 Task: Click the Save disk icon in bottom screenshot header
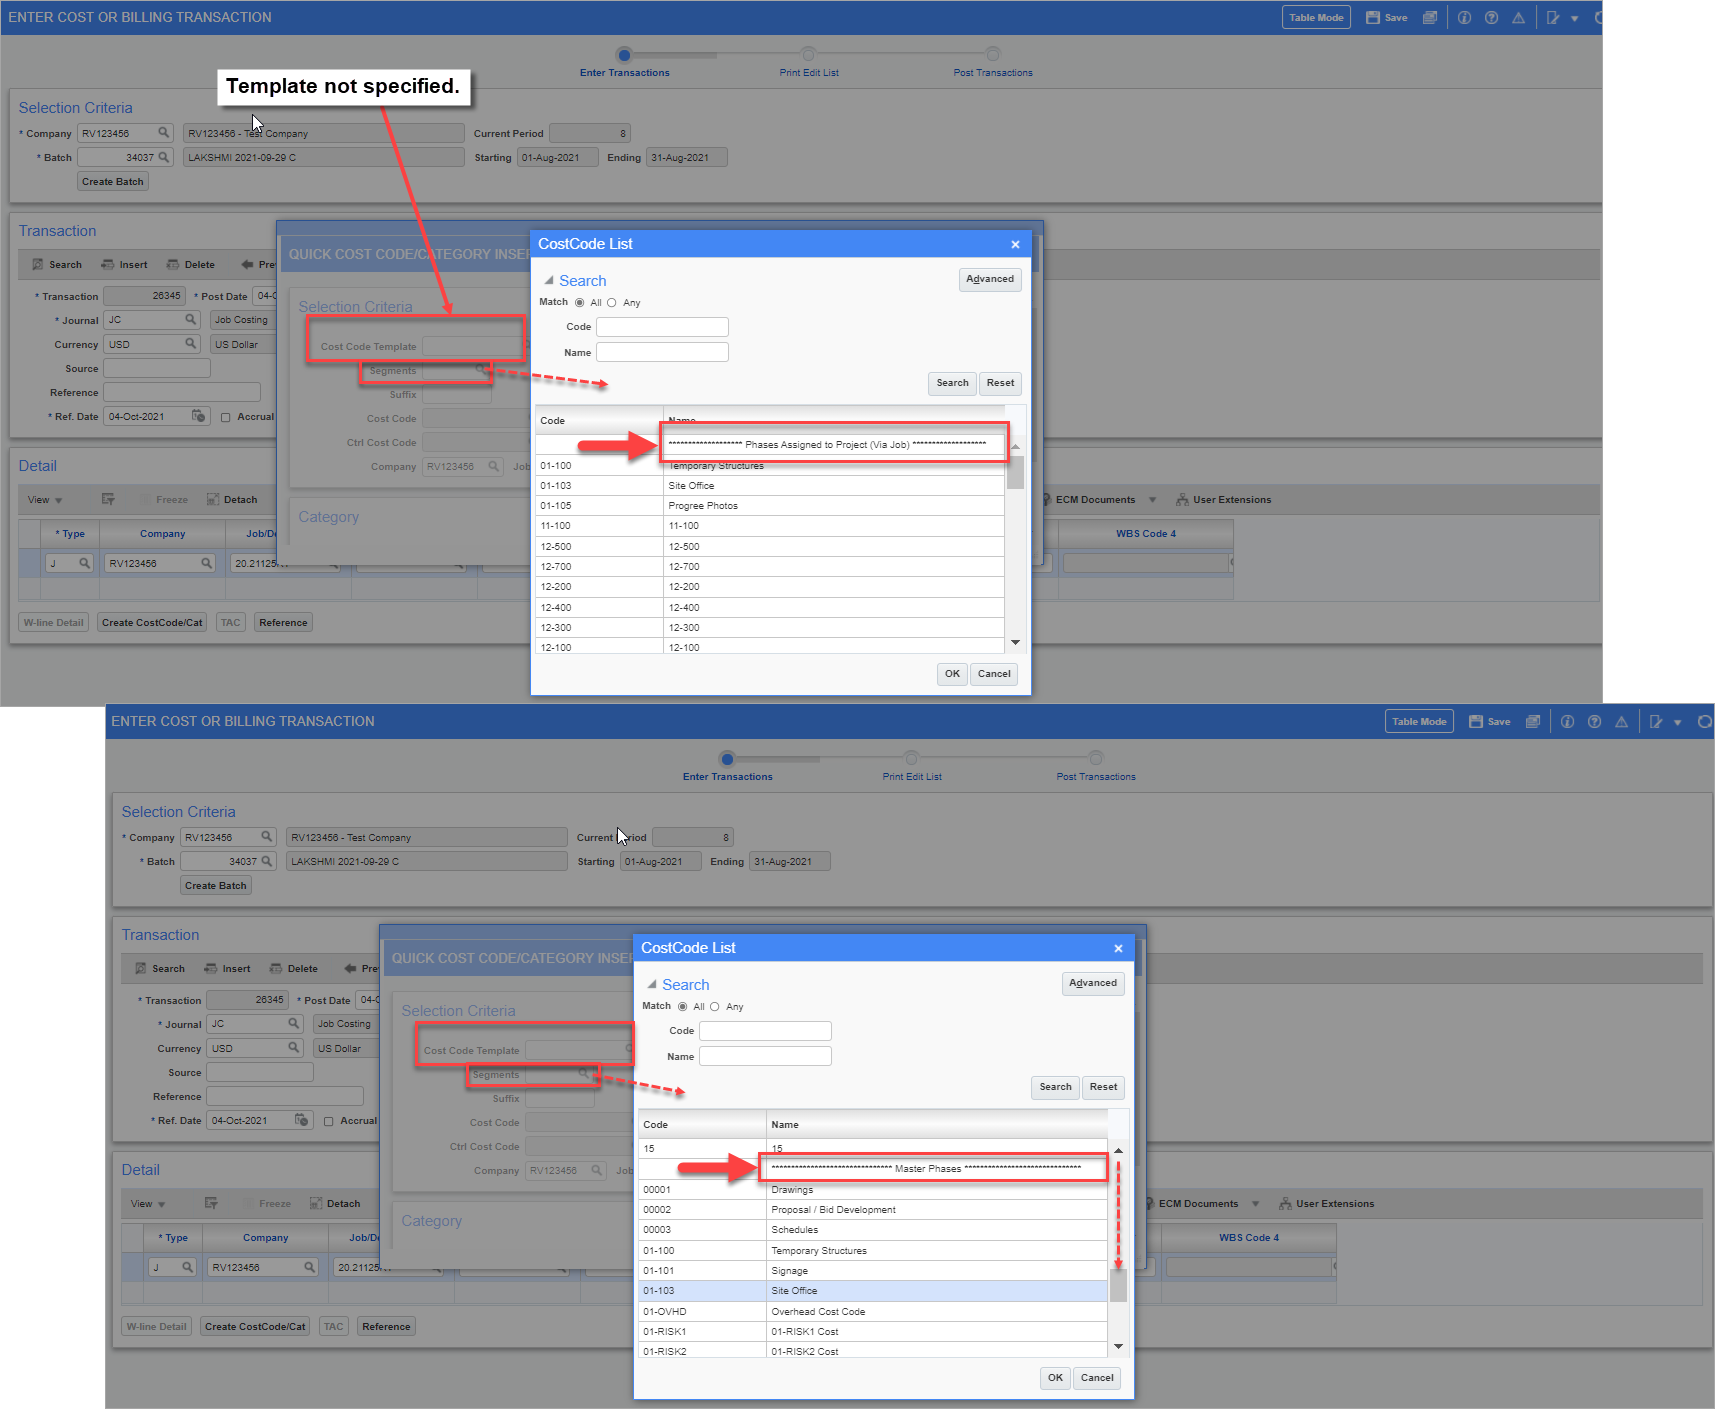[1476, 722]
